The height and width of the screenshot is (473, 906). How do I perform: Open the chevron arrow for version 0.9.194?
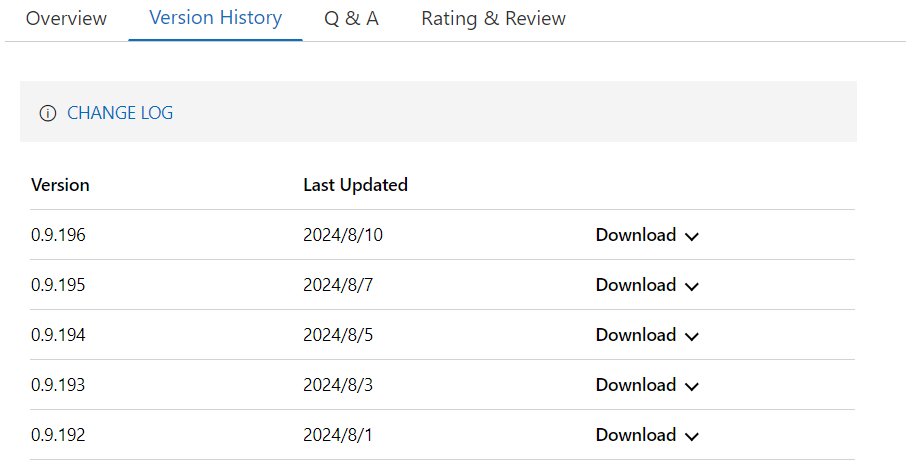pos(691,337)
